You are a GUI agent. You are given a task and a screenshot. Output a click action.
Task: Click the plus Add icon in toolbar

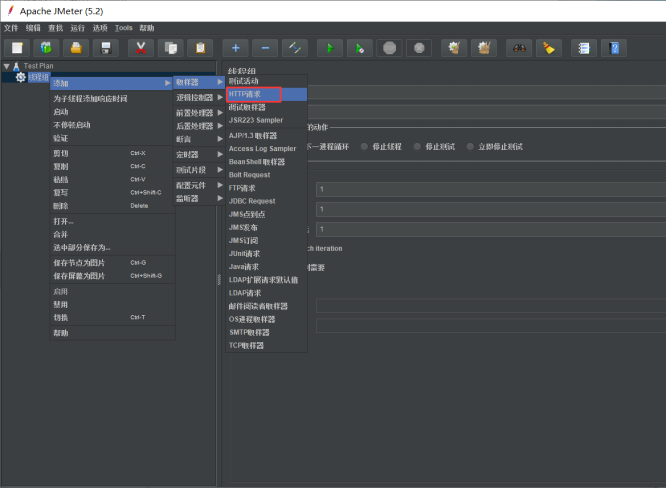pyautogui.click(x=236, y=48)
